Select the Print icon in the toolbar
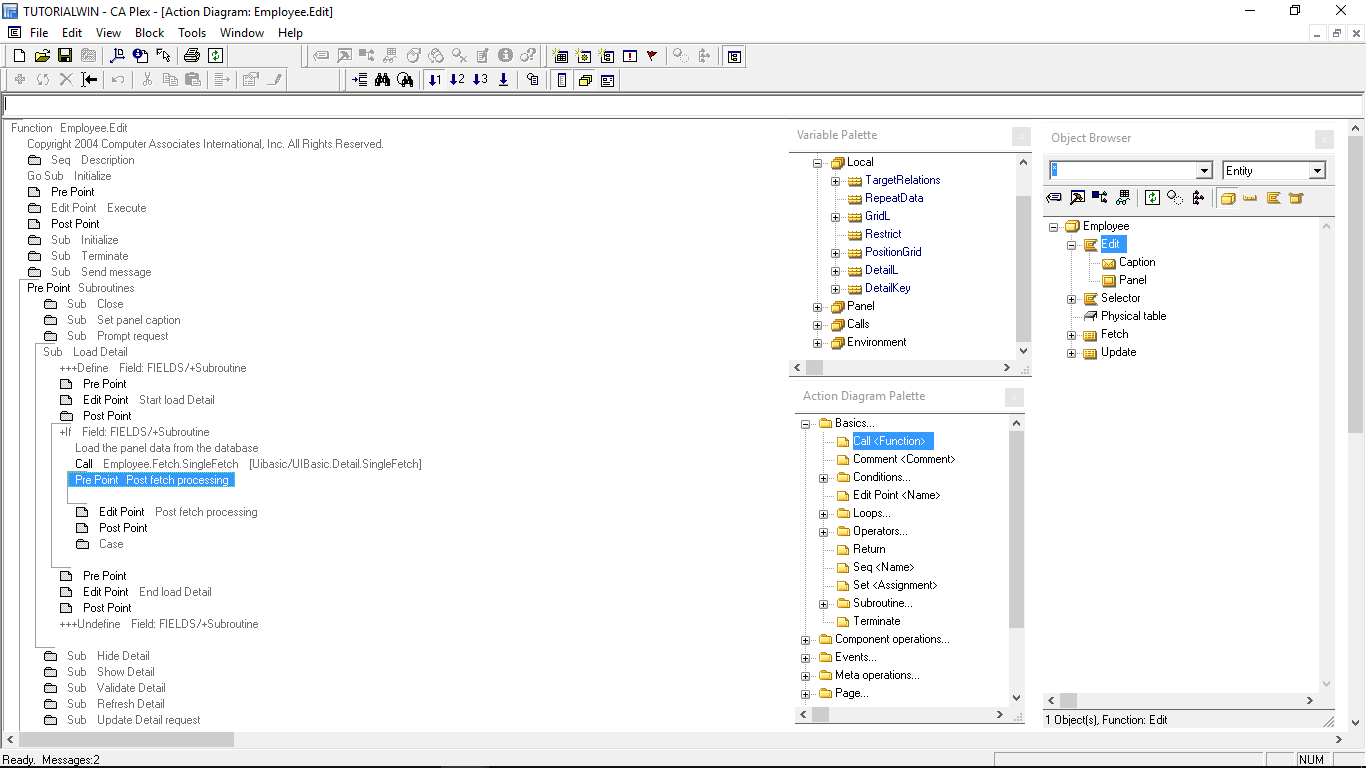Screen dimensions: 1366x768 (191, 56)
